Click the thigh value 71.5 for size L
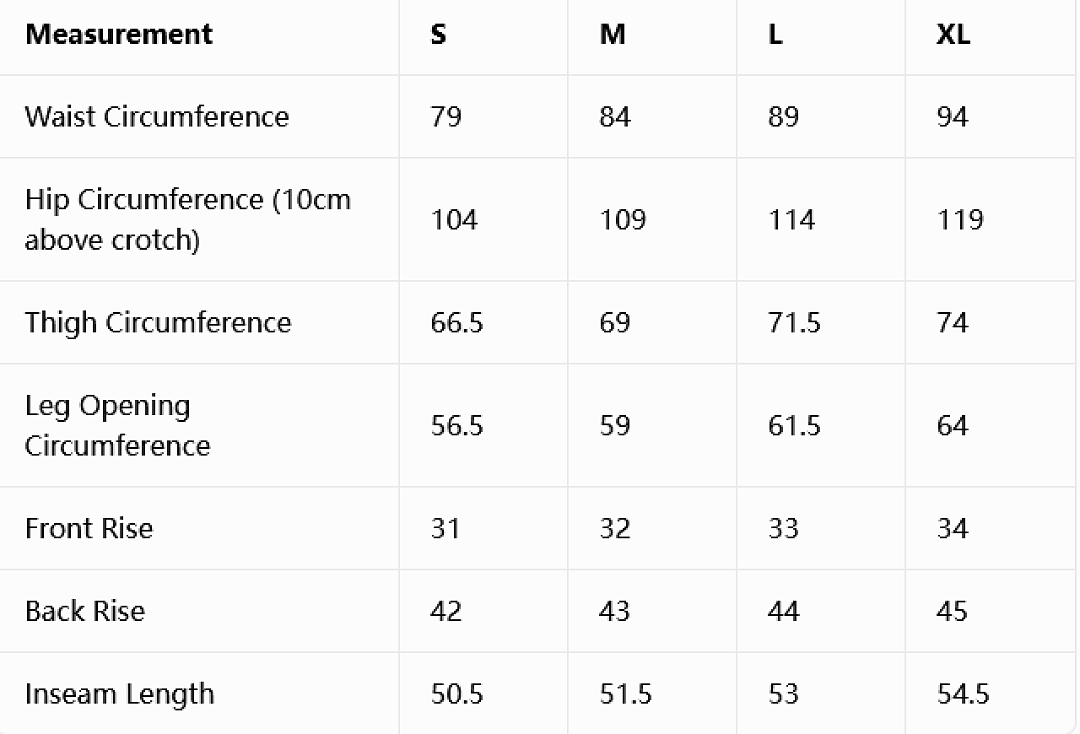The height and width of the screenshot is (734, 1080). 794,322
